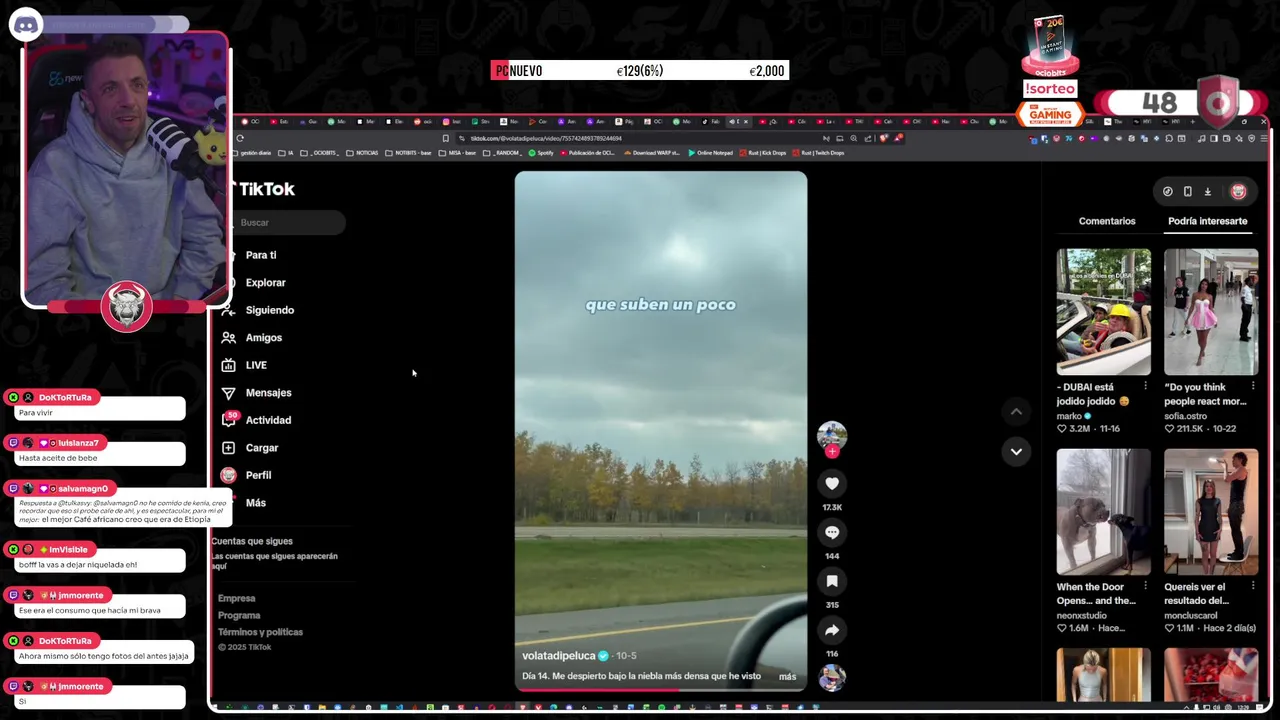Viewport: 1280px width, 720px height.
Task: Click the Discord icon in the stream overlay
Action: (26, 25)
